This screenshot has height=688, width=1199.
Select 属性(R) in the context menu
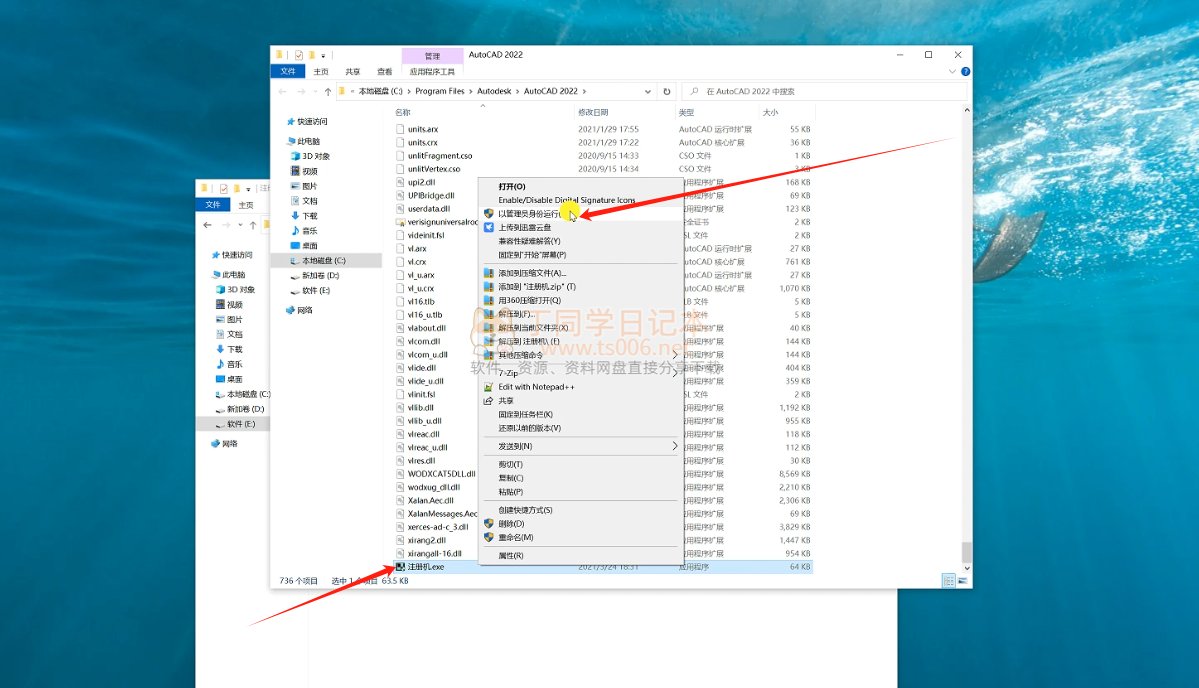(510, 555)
